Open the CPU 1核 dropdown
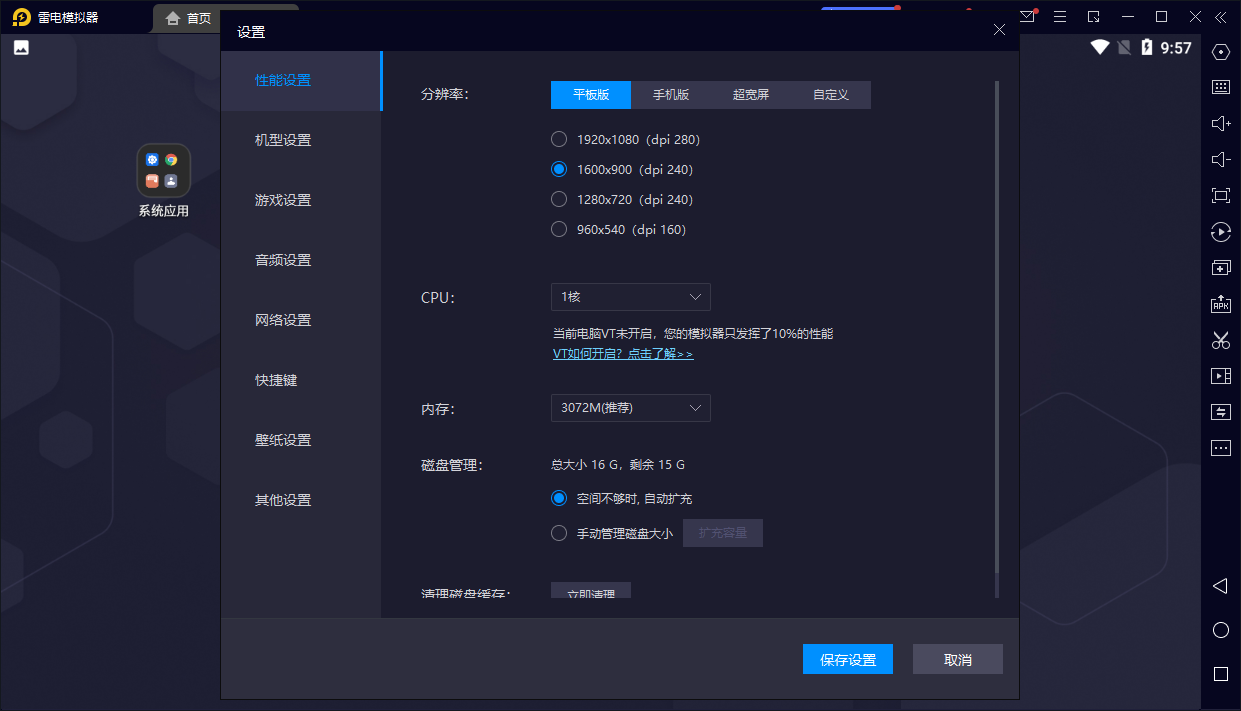Screen dimensions: 1241x711 point(630,297)
